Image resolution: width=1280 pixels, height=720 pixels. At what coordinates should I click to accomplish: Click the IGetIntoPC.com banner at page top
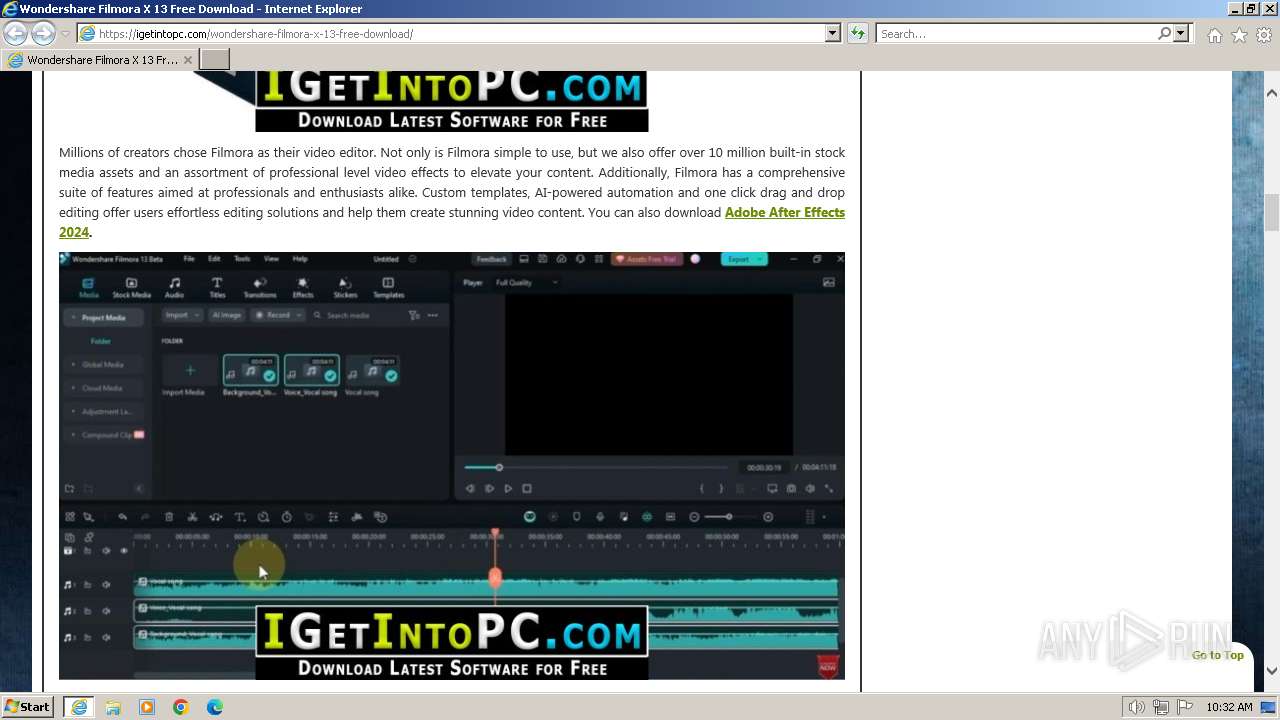[451, 101]
